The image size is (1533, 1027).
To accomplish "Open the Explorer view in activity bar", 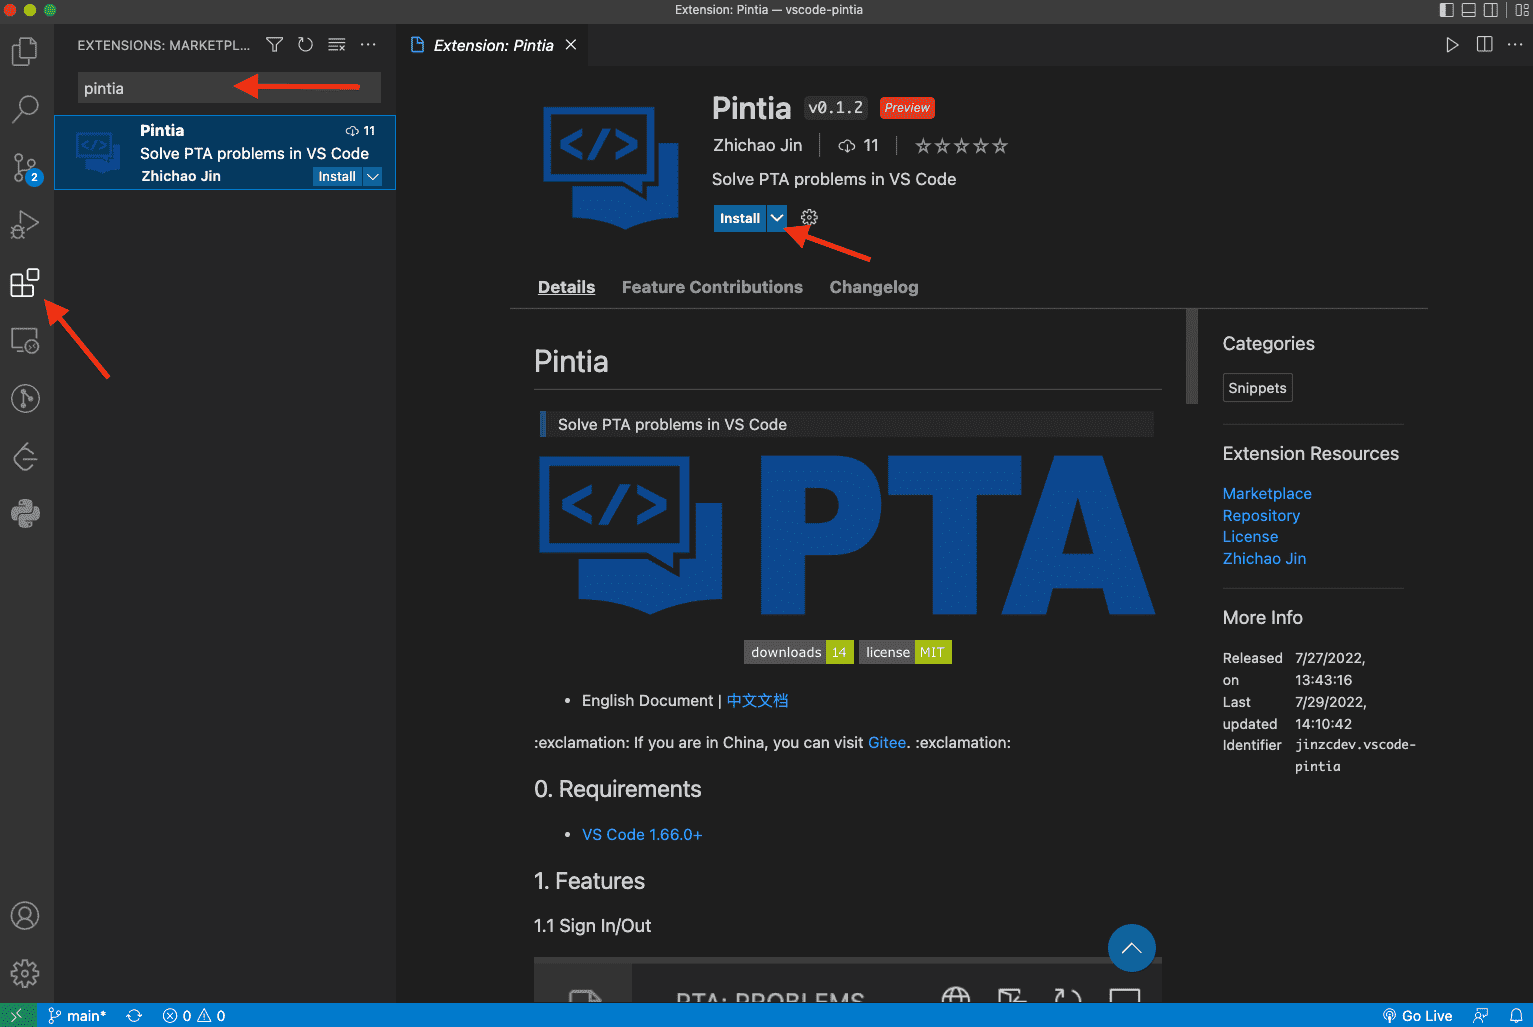I will [25, 51].
